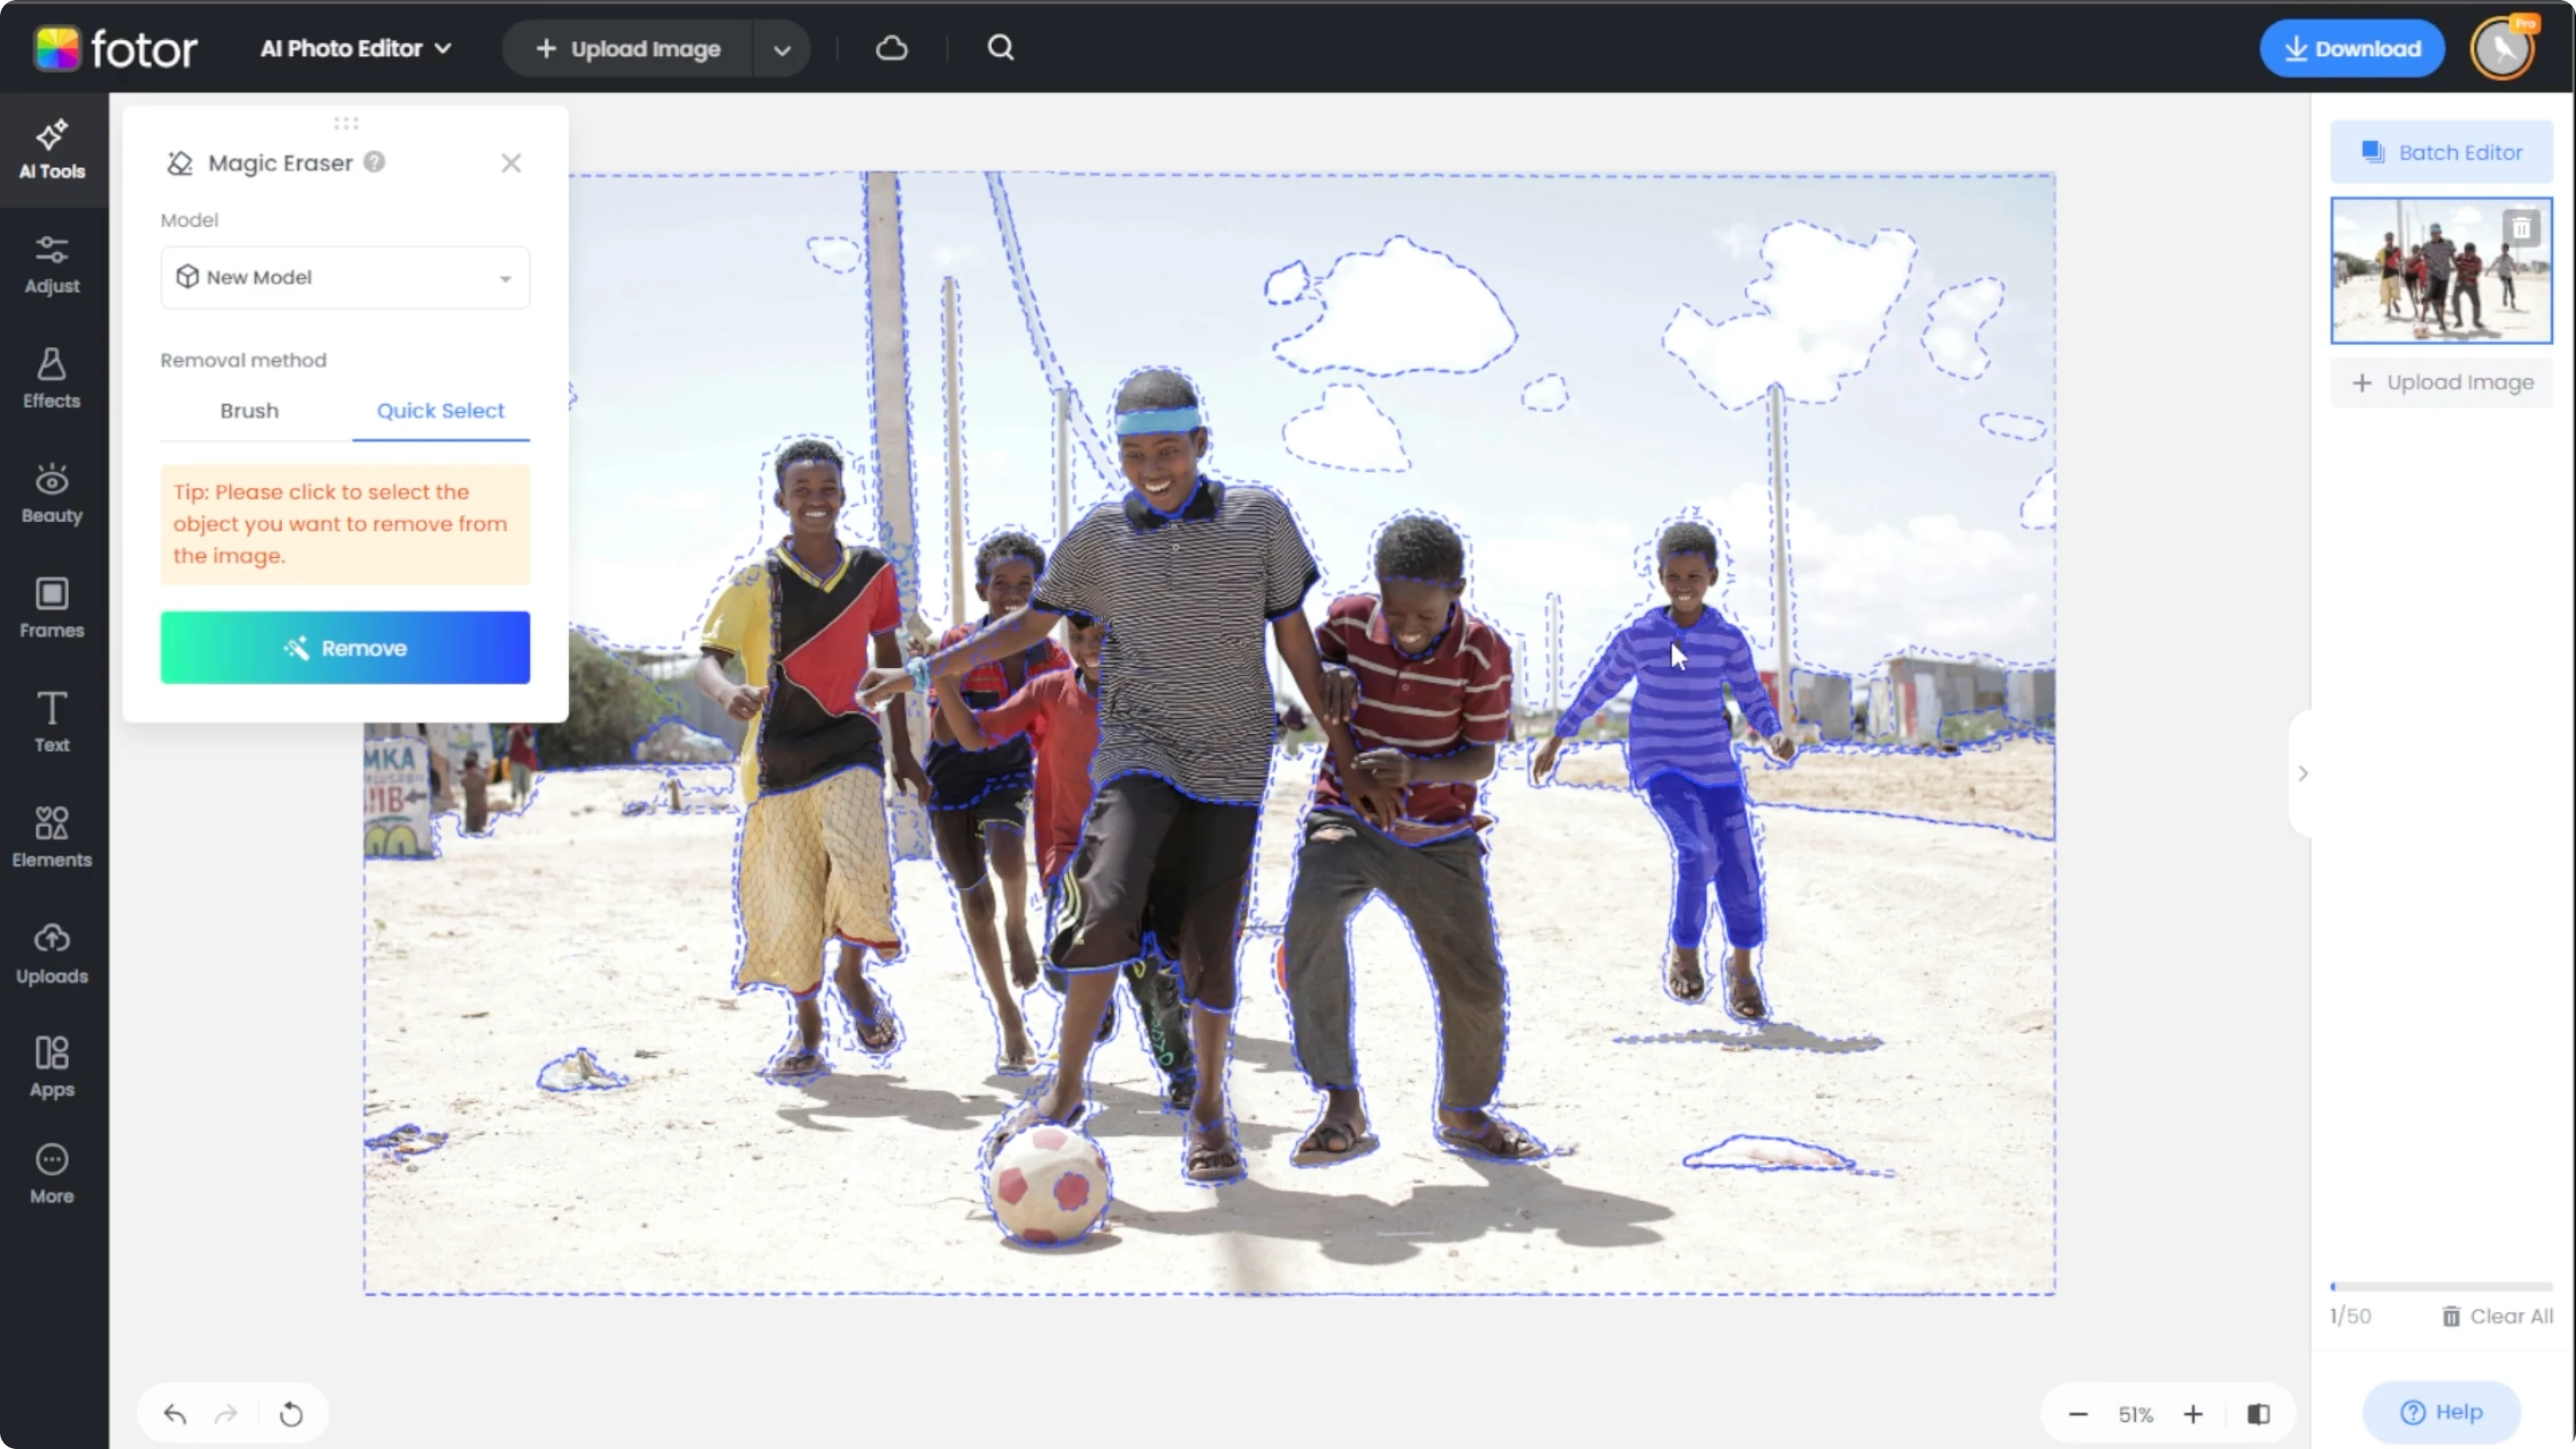2576x1449 pixels.
Task: Click the batch progress bar
Action: tap(2441, 1286)
